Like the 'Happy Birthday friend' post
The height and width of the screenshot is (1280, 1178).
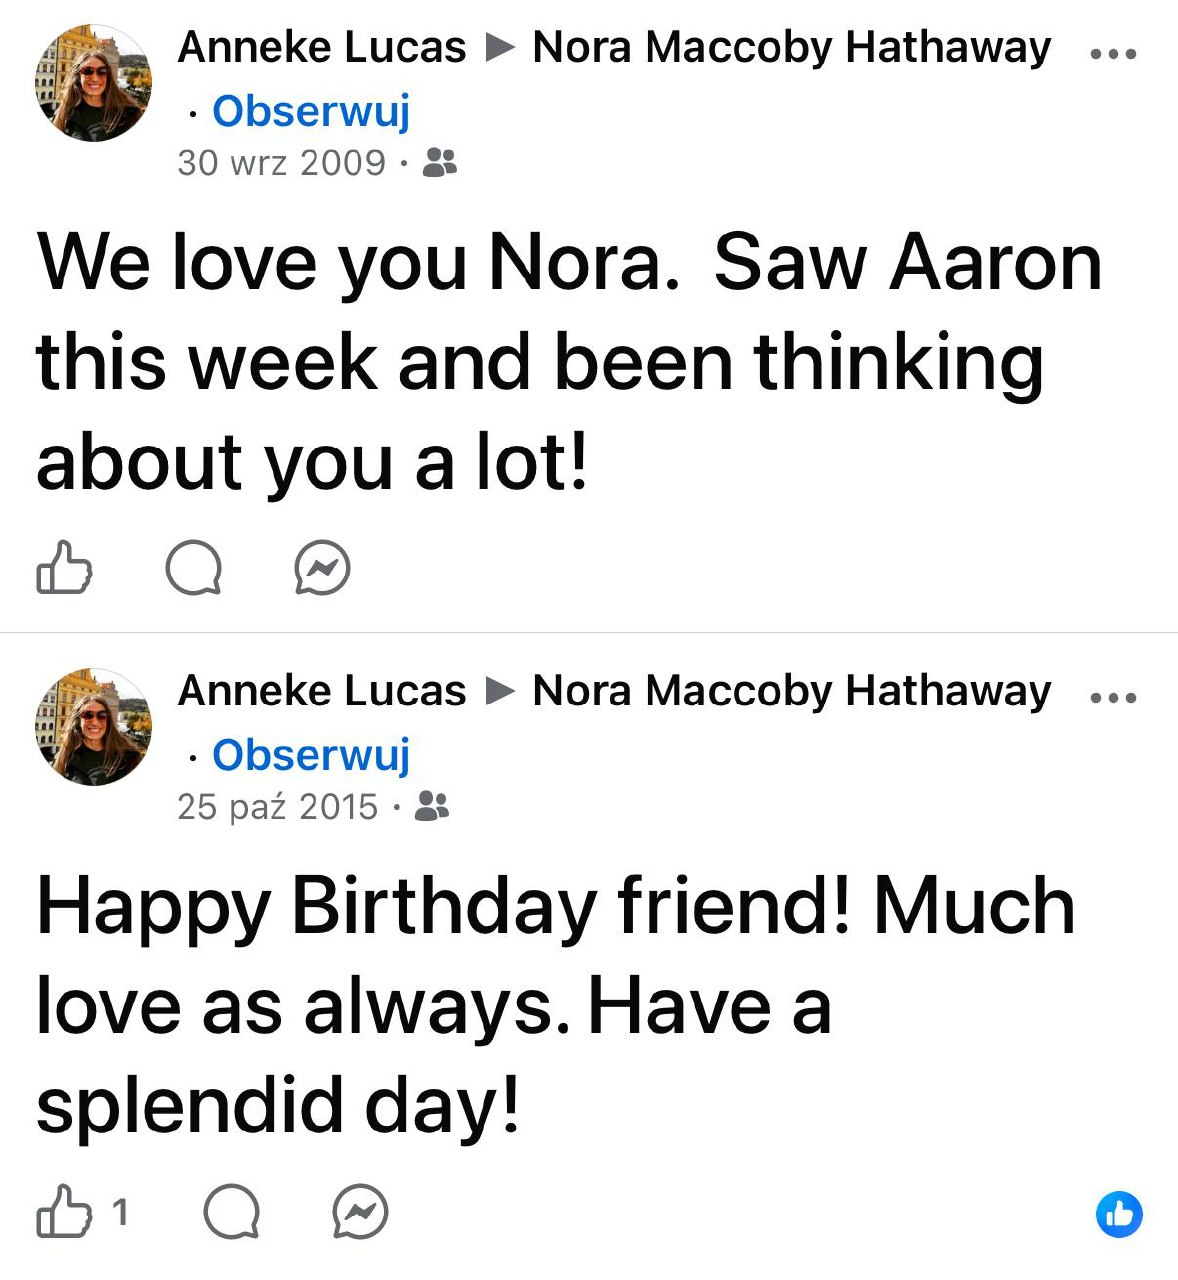[x=64, y=1212]
